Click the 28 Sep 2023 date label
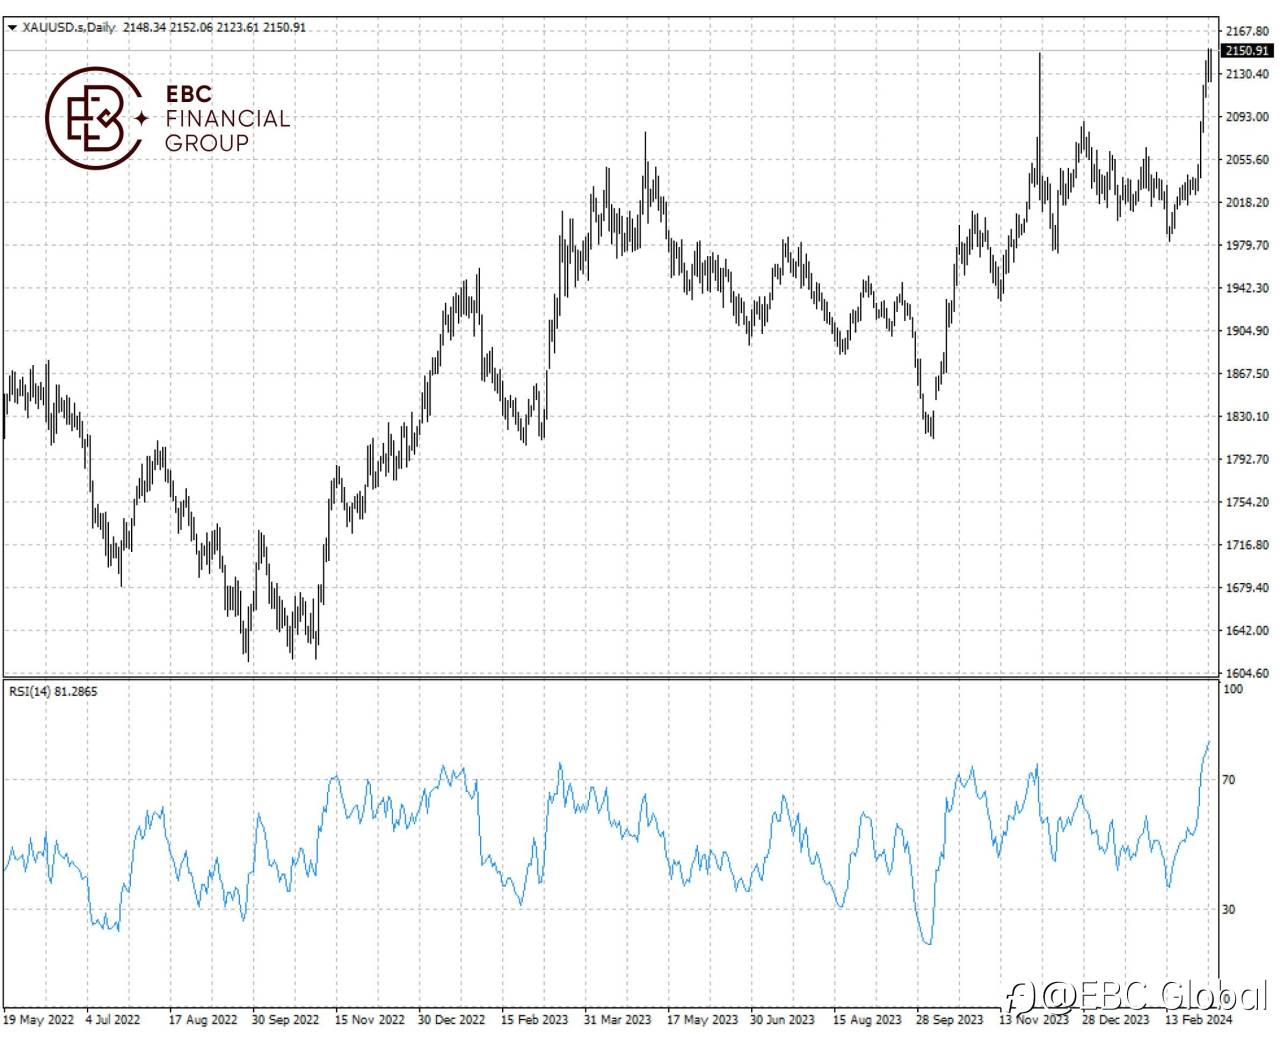The image size is (1280, 1048). click(949, 1020)
